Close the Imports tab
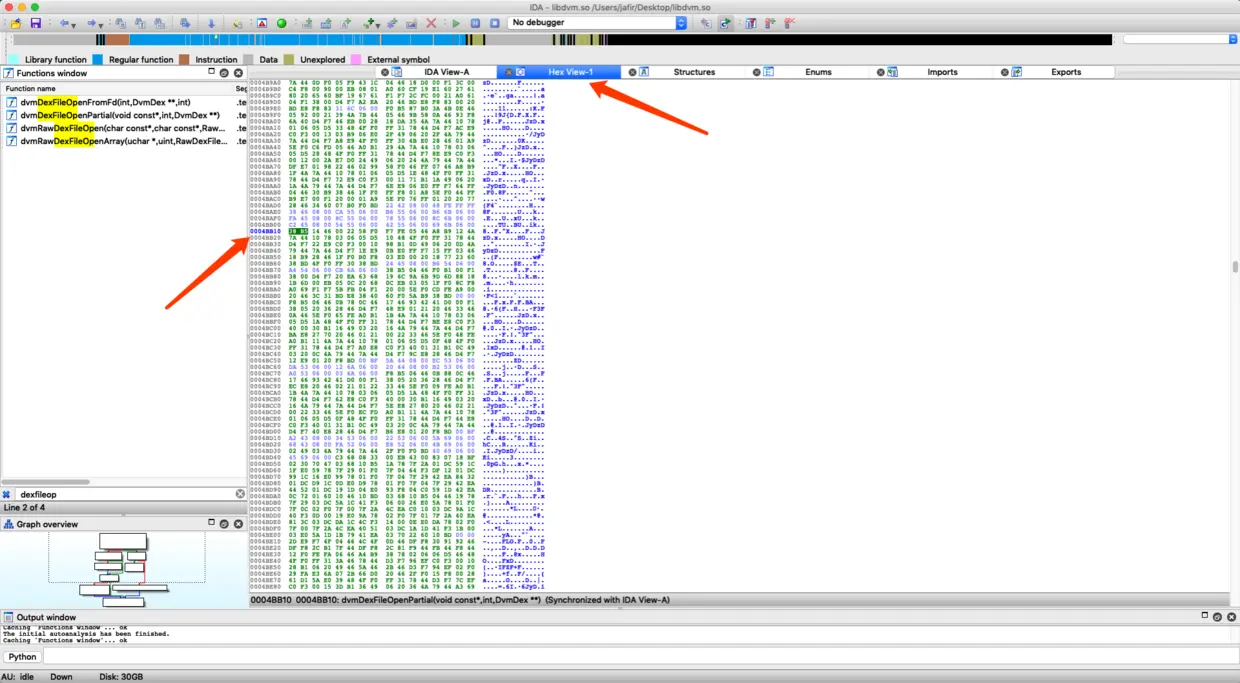This screenshot has height=683, width=1240. tap(880, 72)
